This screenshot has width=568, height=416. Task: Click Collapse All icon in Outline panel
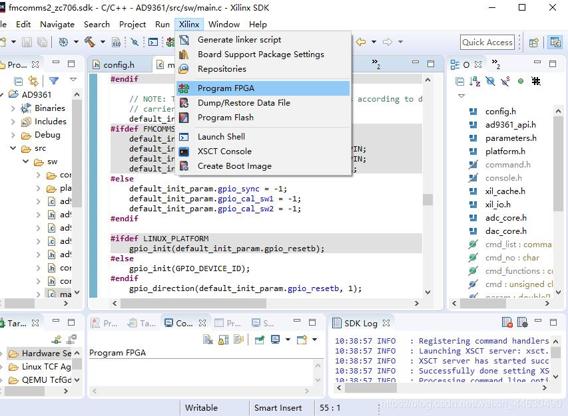coord(460,81)
